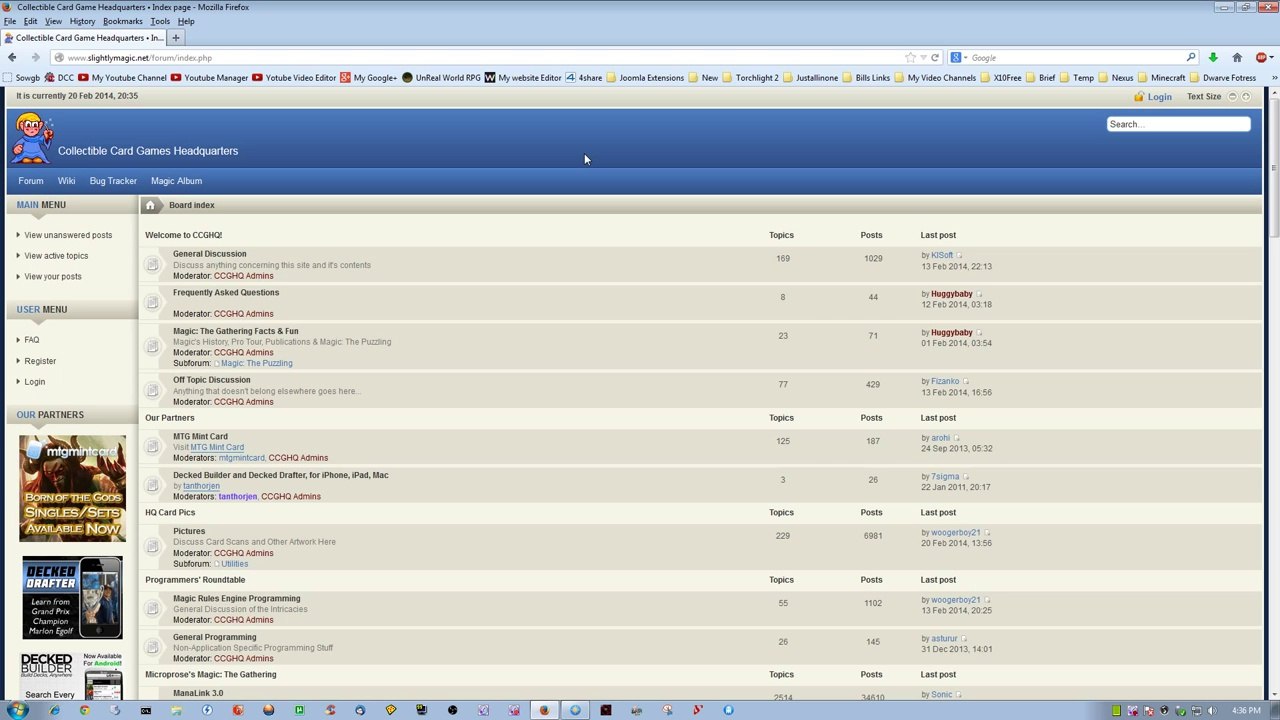Open the Magic Album navigation tab
This screenshot has width=1280, height=720.
(x=176, y=181)
